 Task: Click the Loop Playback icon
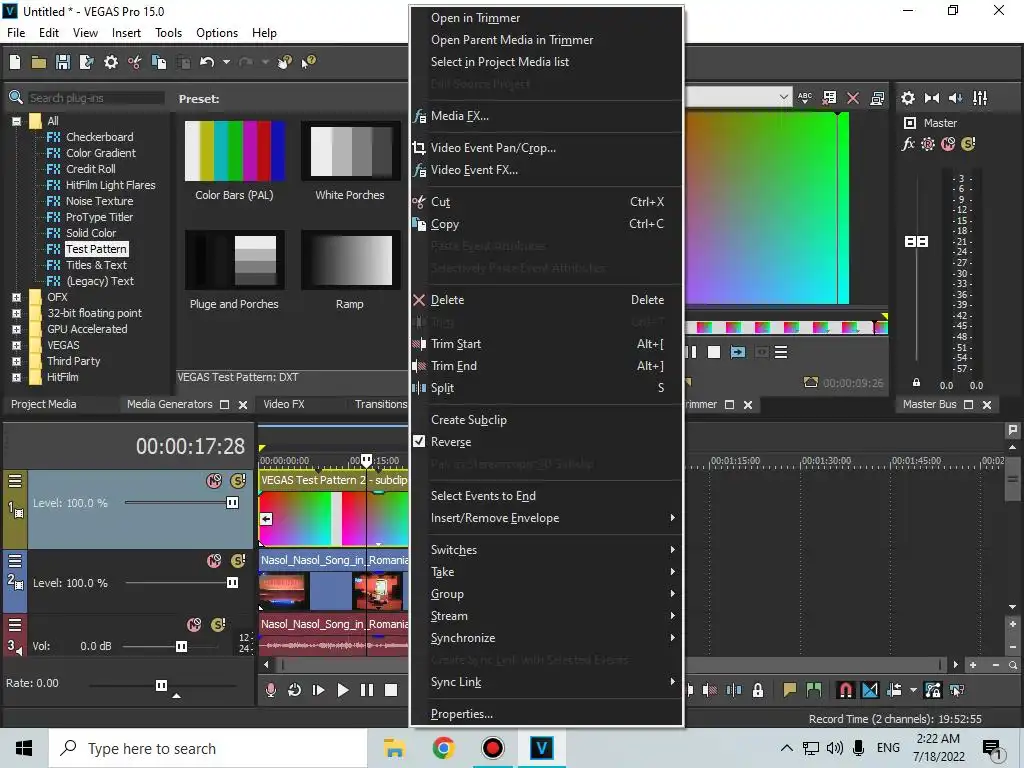tap(295, 690)
